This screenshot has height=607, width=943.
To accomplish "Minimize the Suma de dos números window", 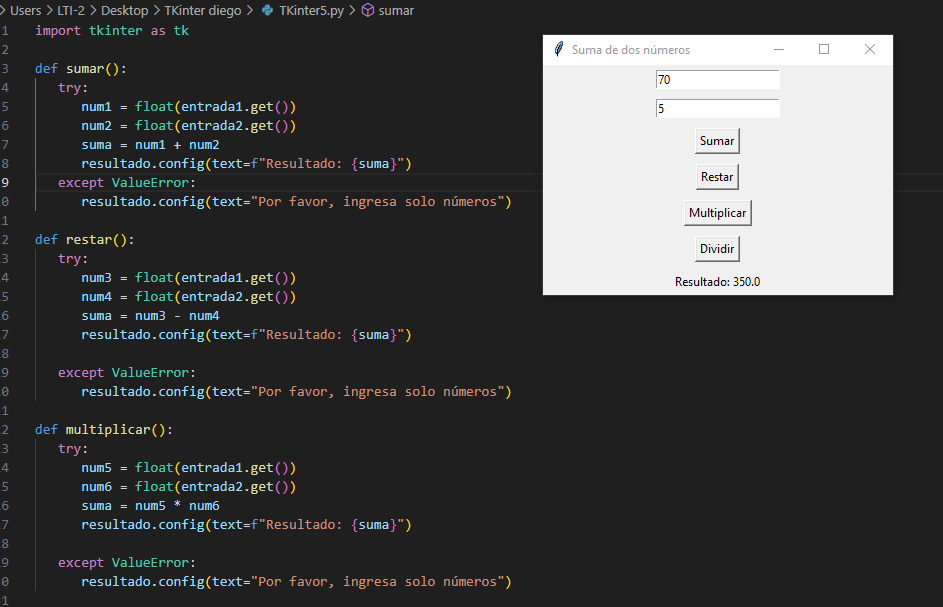I will (778, 50).
